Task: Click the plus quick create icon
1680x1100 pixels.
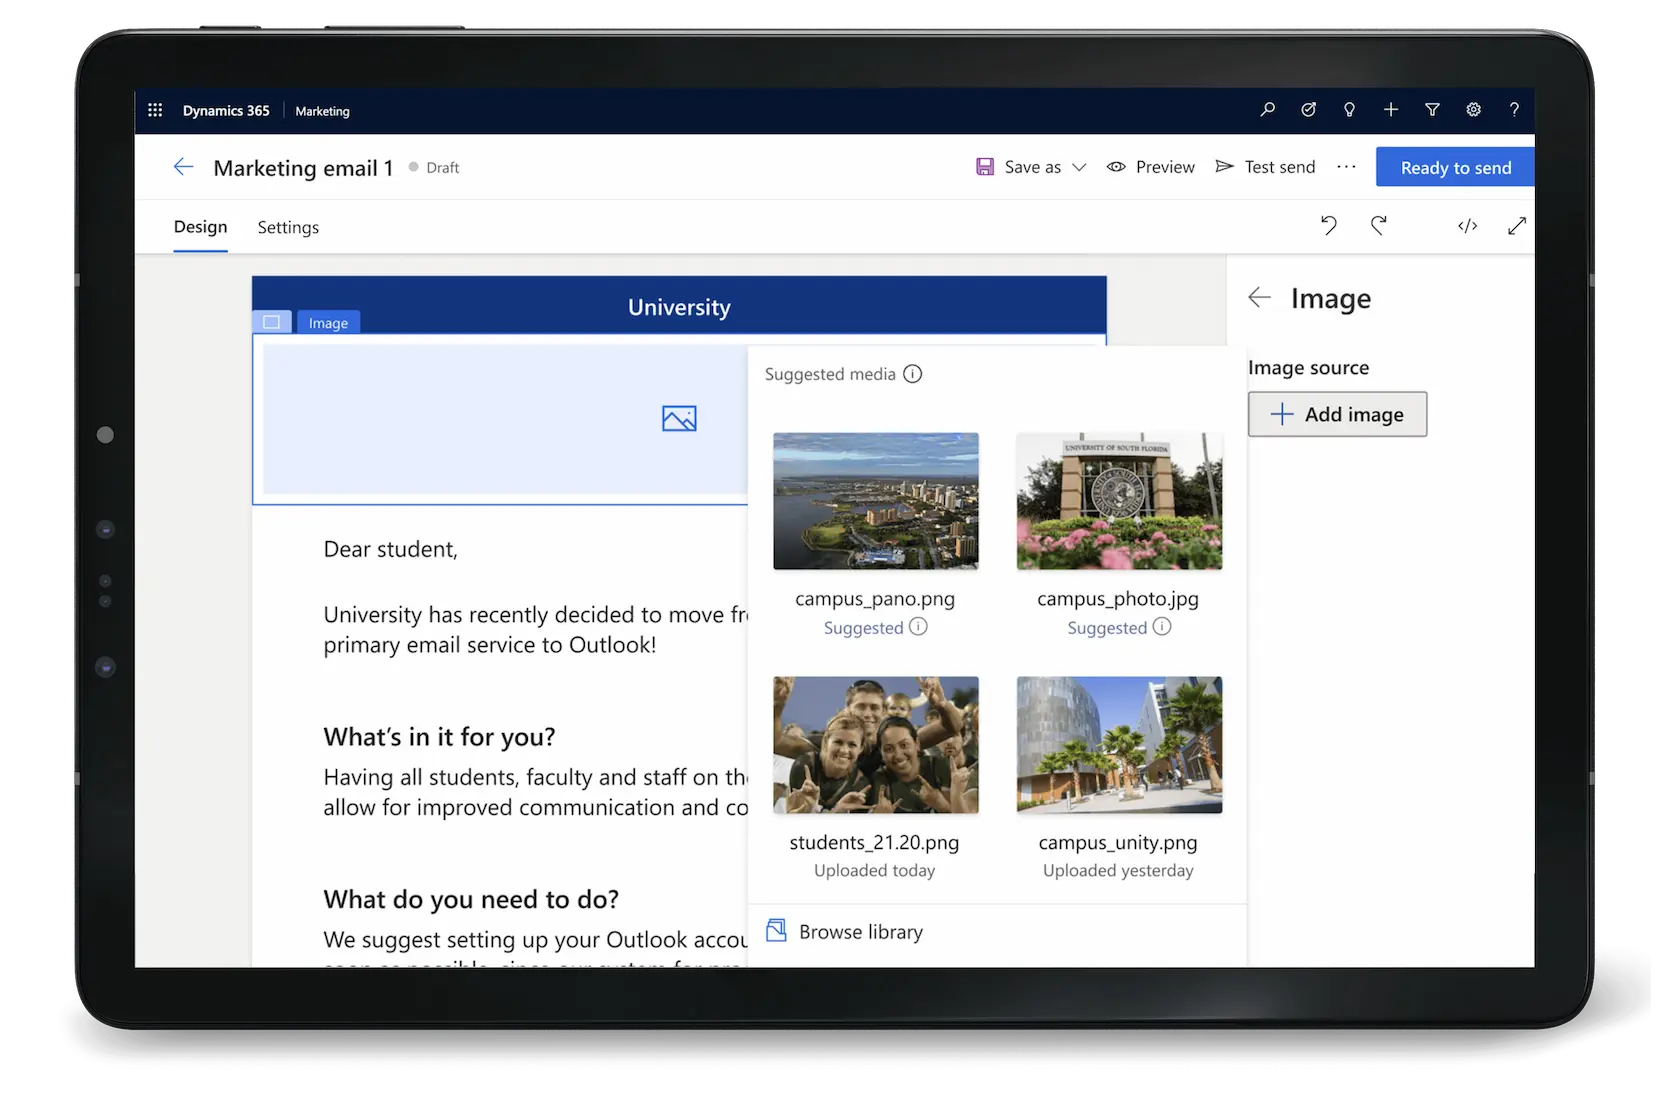Action: 1390,110
